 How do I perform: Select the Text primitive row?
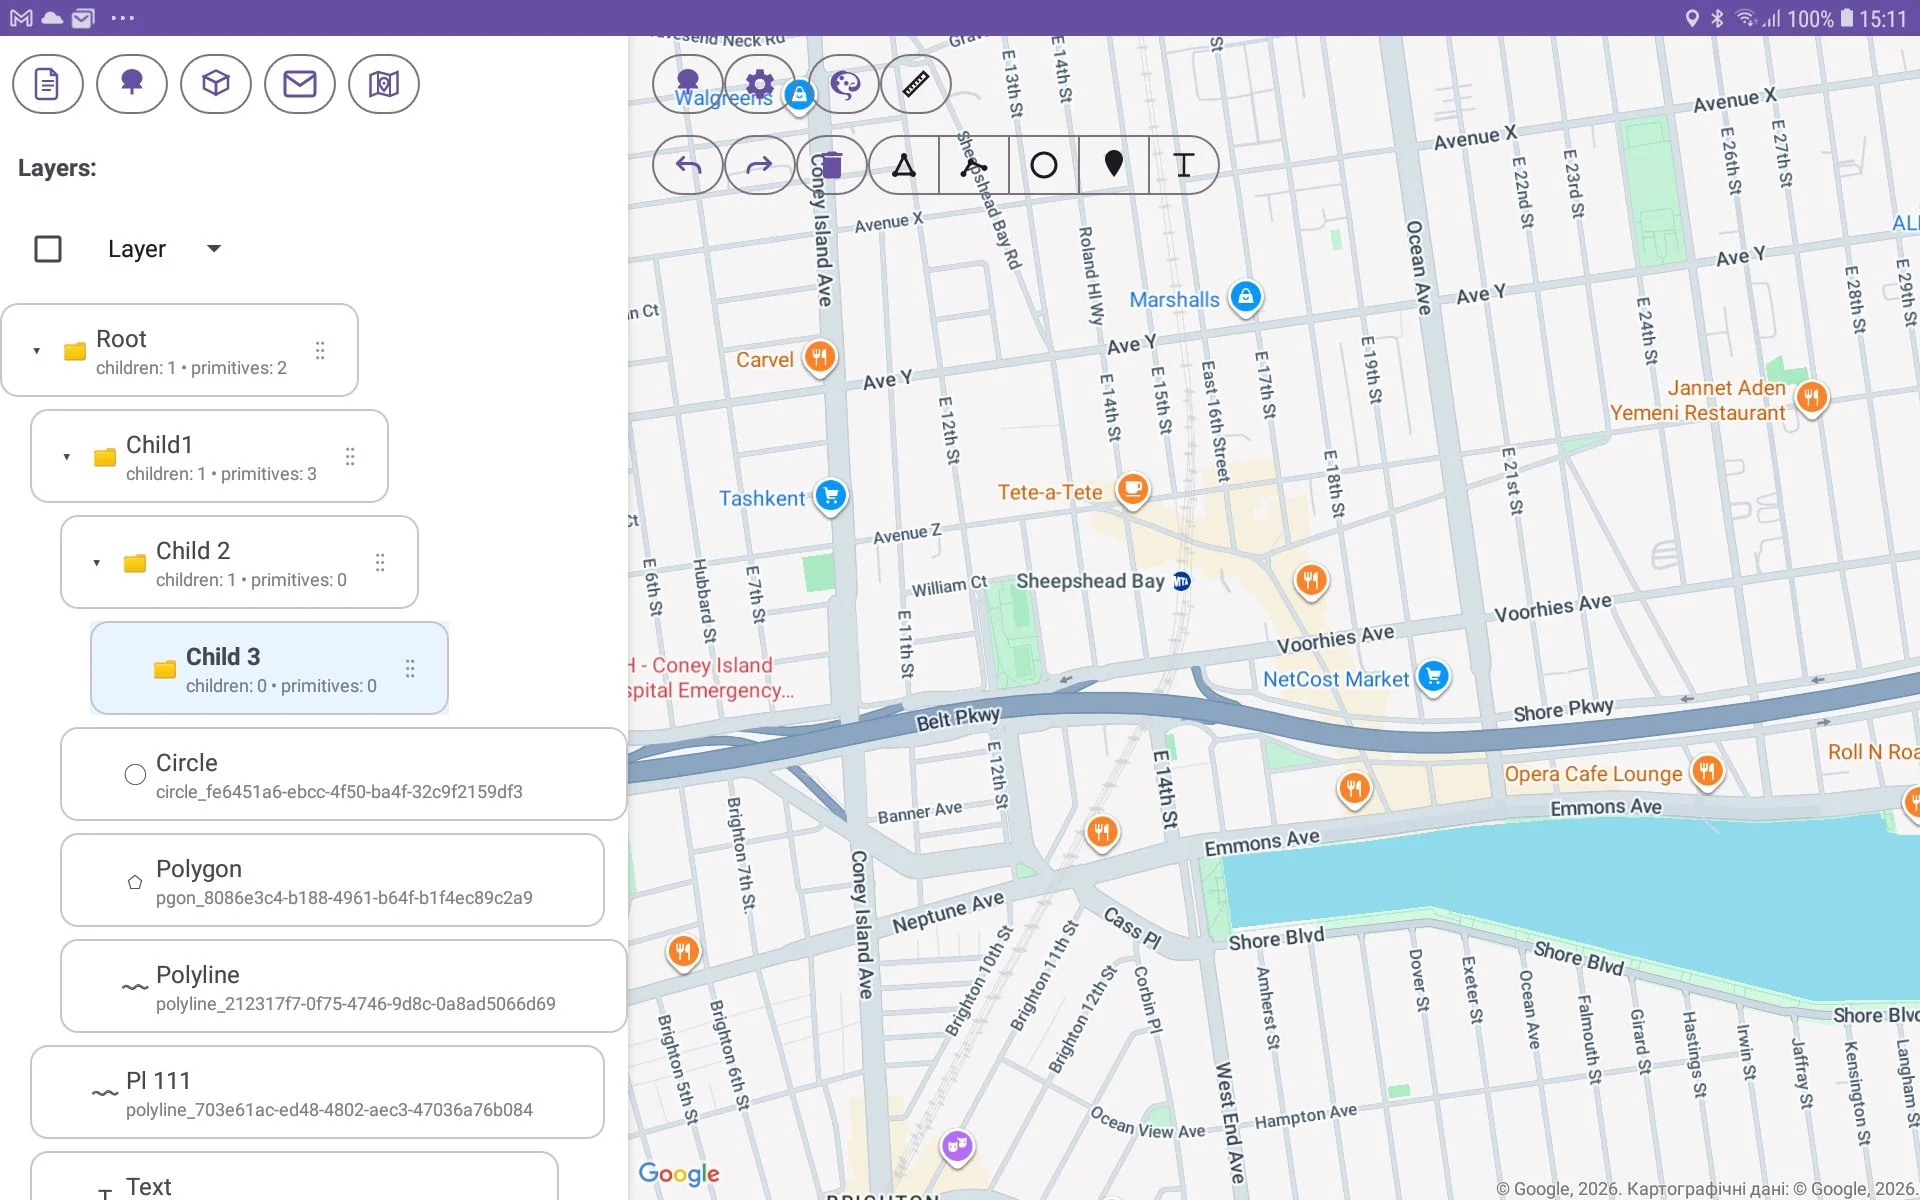[x=295, y=1177]
